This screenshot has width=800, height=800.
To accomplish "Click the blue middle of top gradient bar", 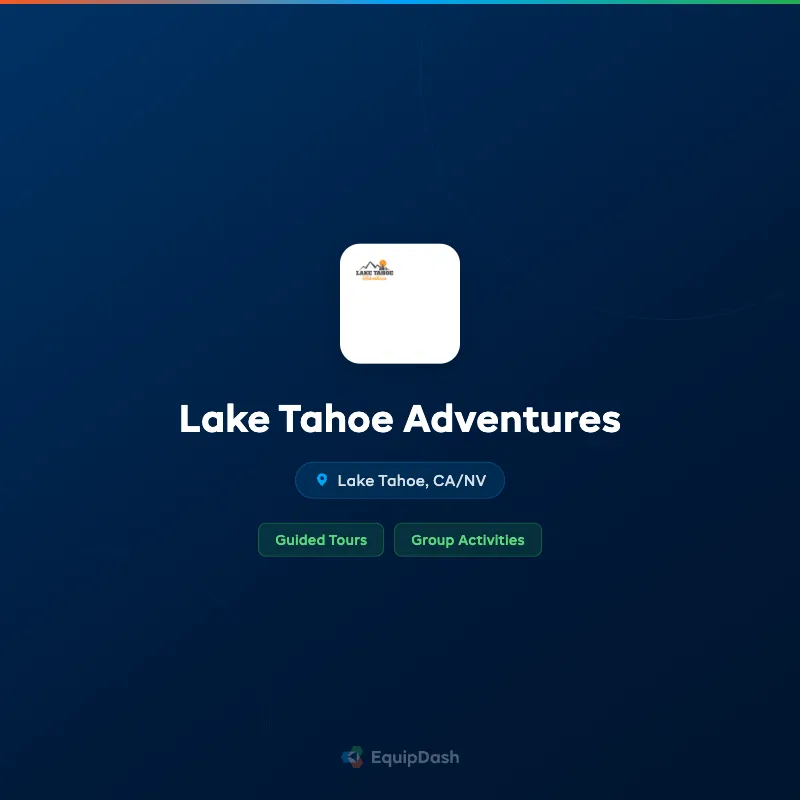I will click(x=400, y=2).
